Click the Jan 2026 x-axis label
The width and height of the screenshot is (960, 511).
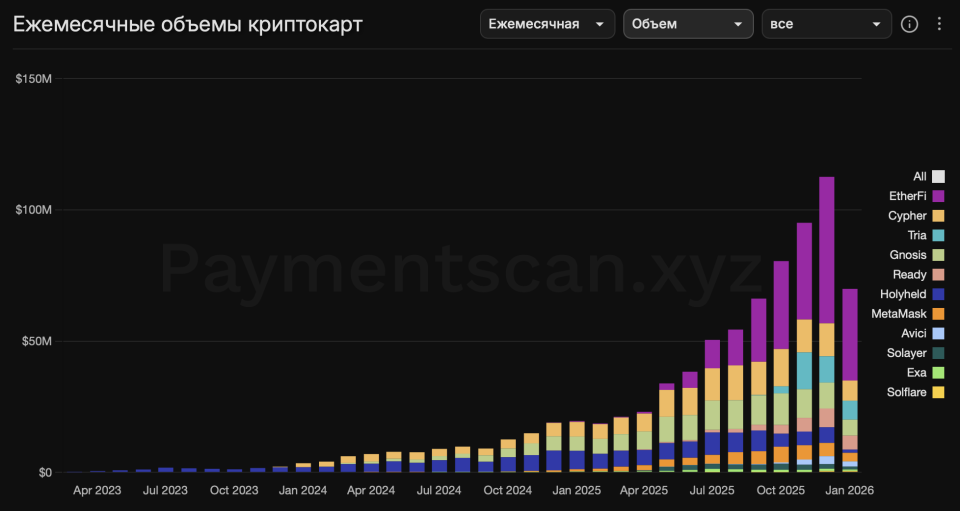(x=849, y=490)
